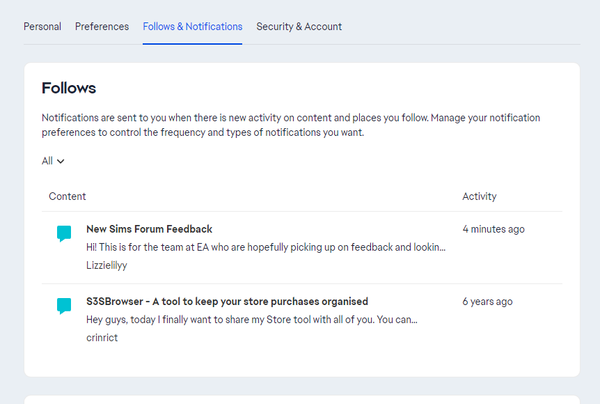Open the Preferences tab
600x404 pixels.
102,26
